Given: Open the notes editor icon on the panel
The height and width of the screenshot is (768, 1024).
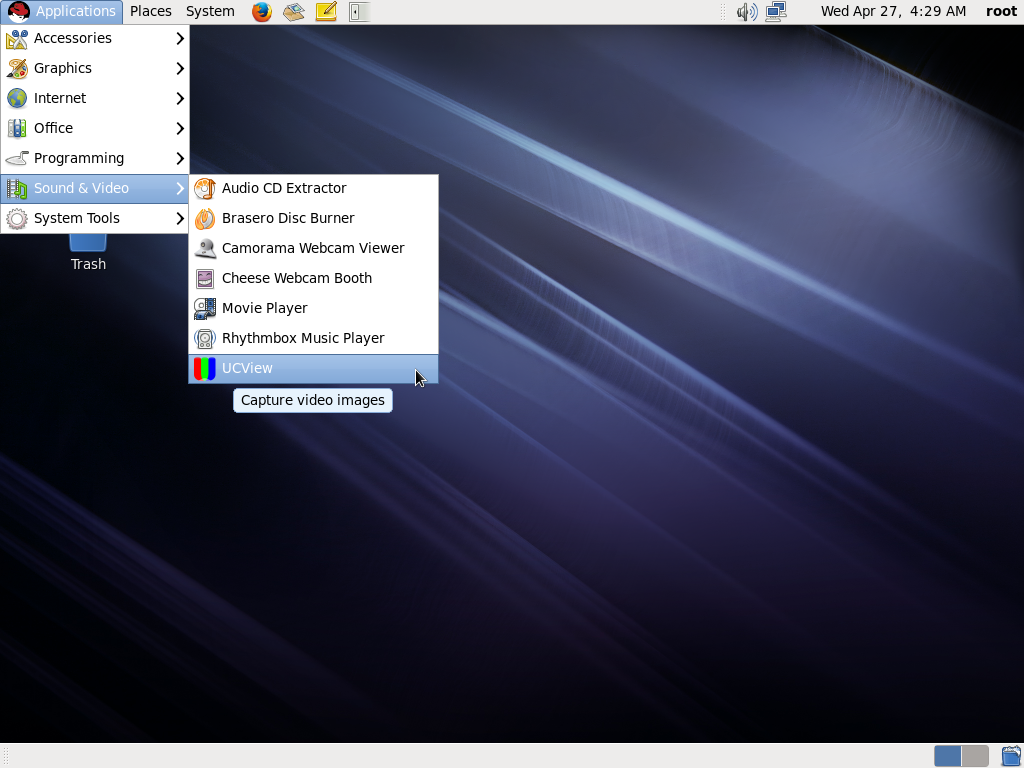Looking at the screenshot, I should (323, 12).
